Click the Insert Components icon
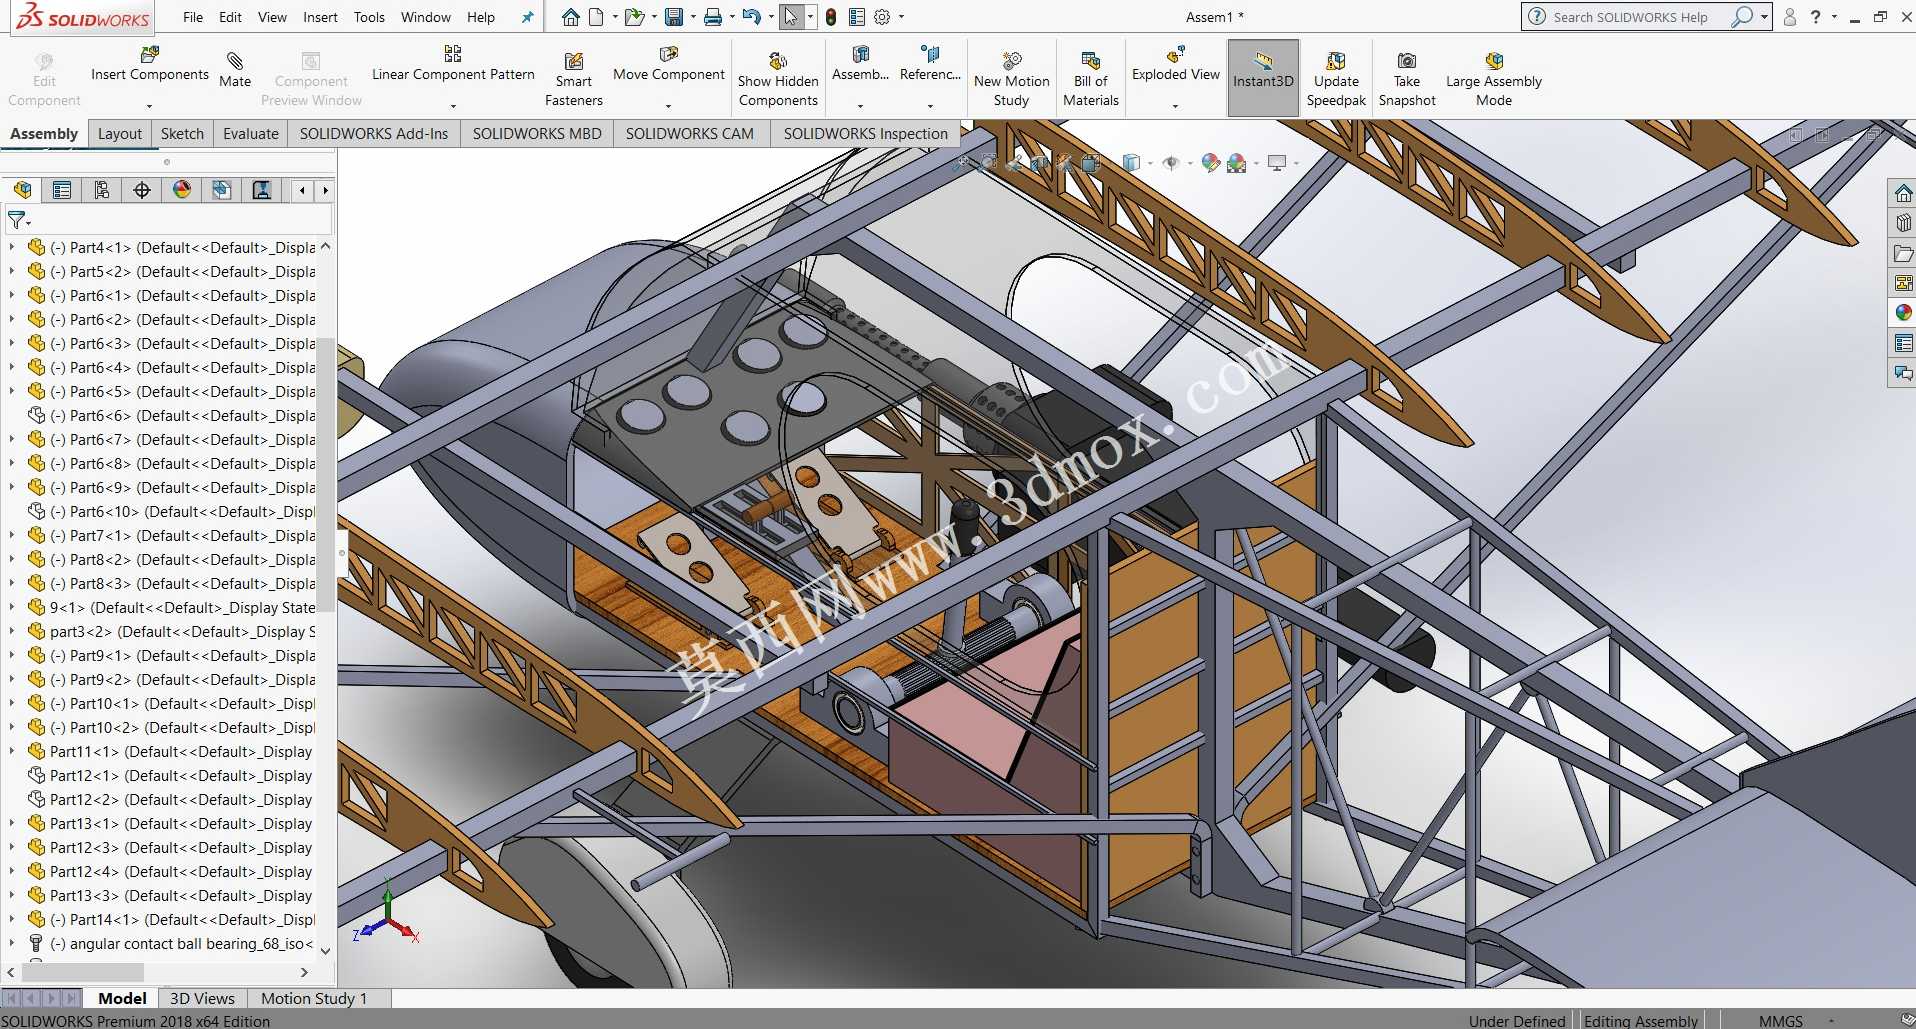The width and height of the screenshot is (1916, 1029). (x=150, y=55)
